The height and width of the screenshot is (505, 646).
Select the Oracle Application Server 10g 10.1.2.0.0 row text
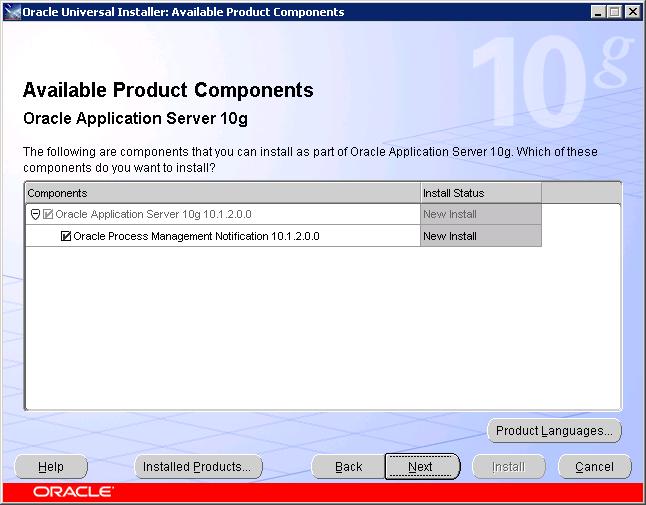[153, 214]
